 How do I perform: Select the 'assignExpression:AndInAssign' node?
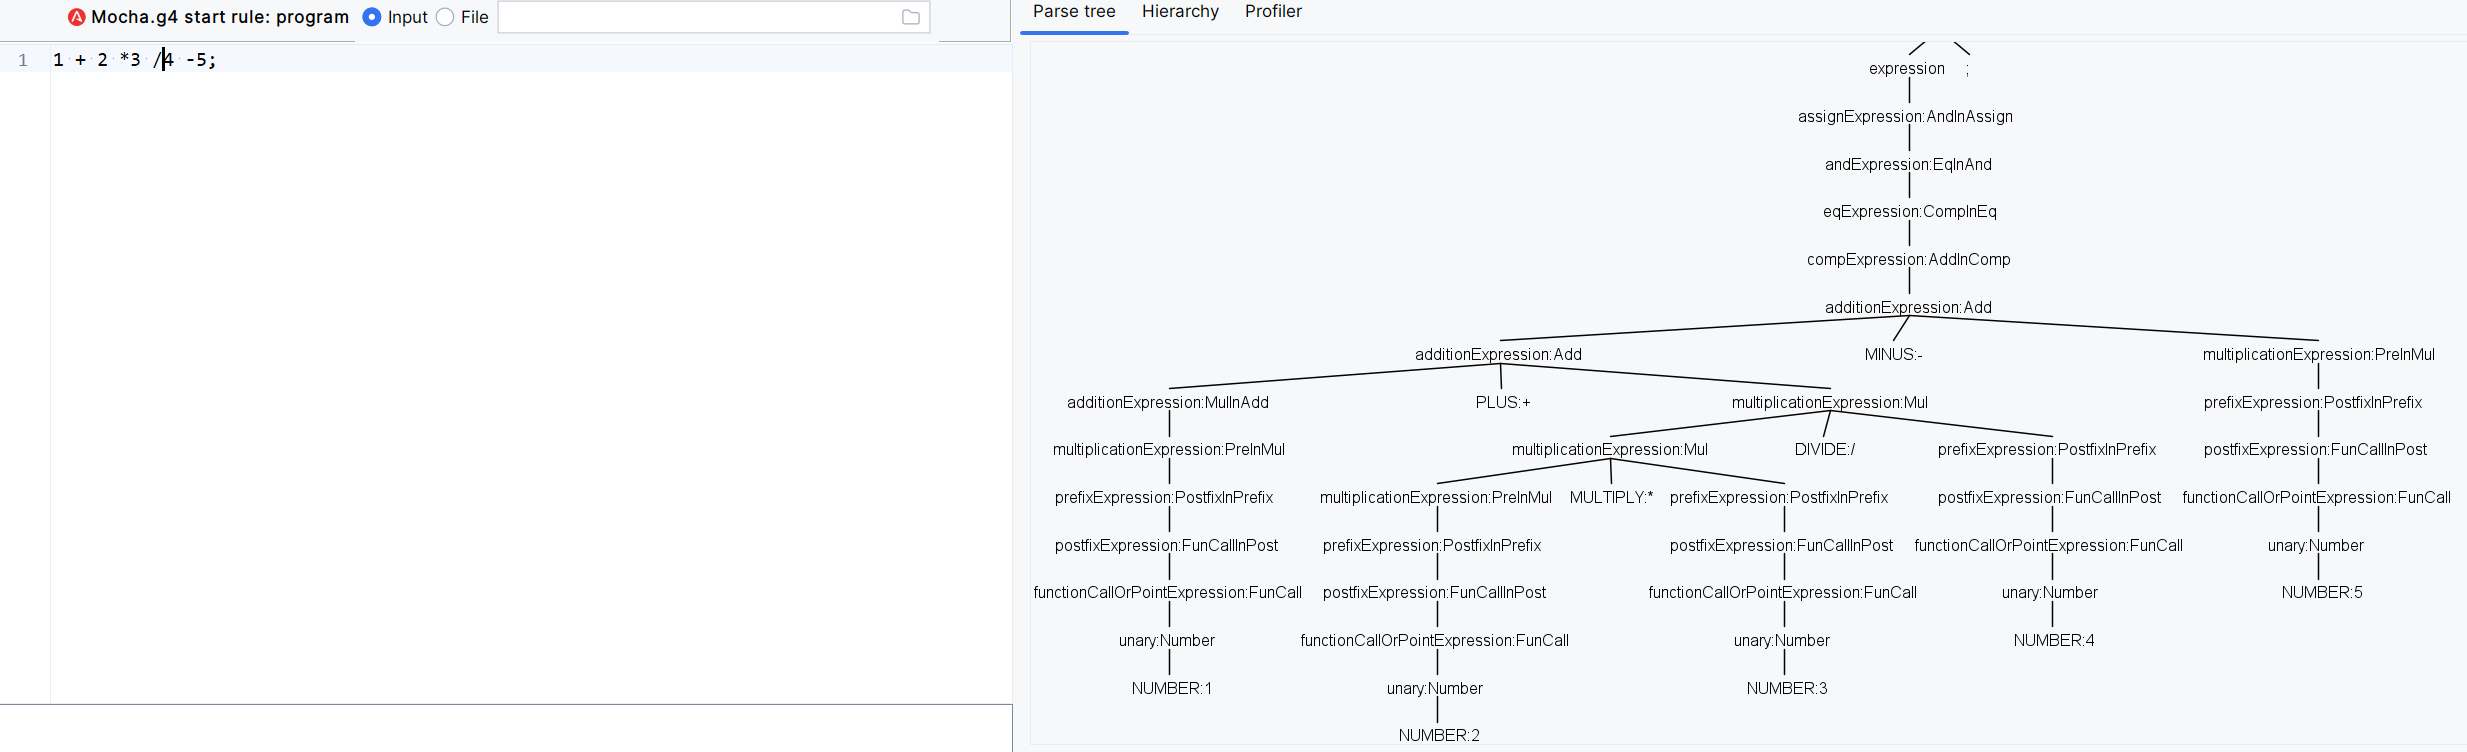click(1905, 117)
